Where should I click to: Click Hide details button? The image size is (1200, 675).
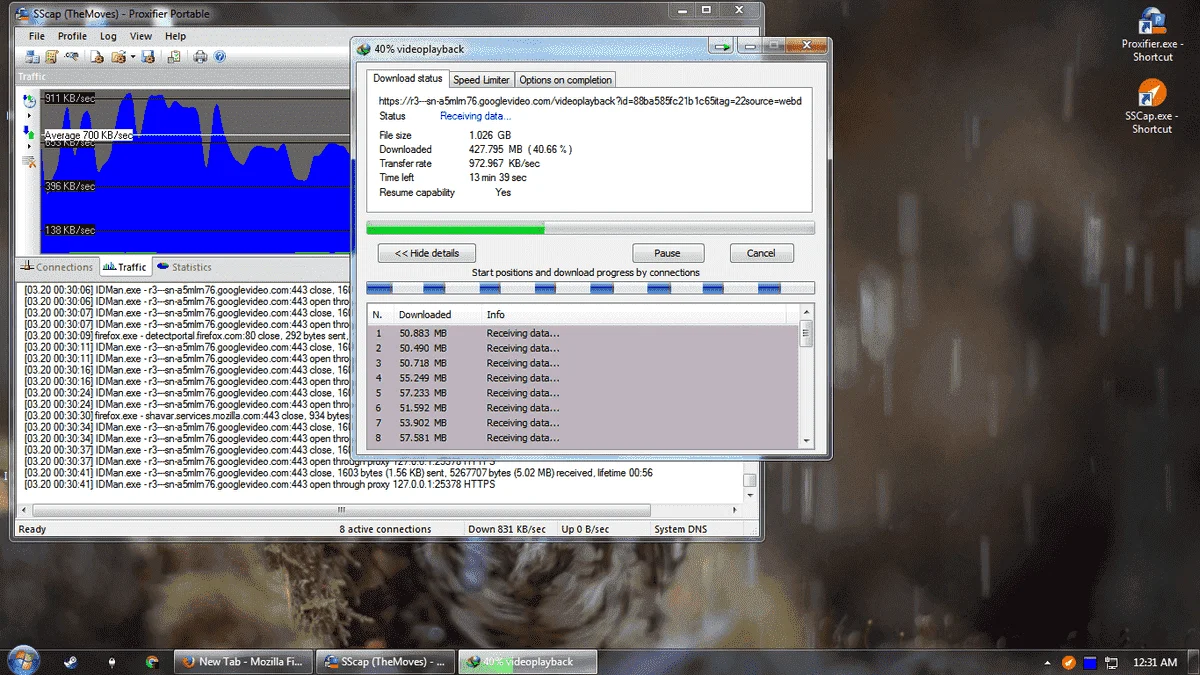point(426,253)
